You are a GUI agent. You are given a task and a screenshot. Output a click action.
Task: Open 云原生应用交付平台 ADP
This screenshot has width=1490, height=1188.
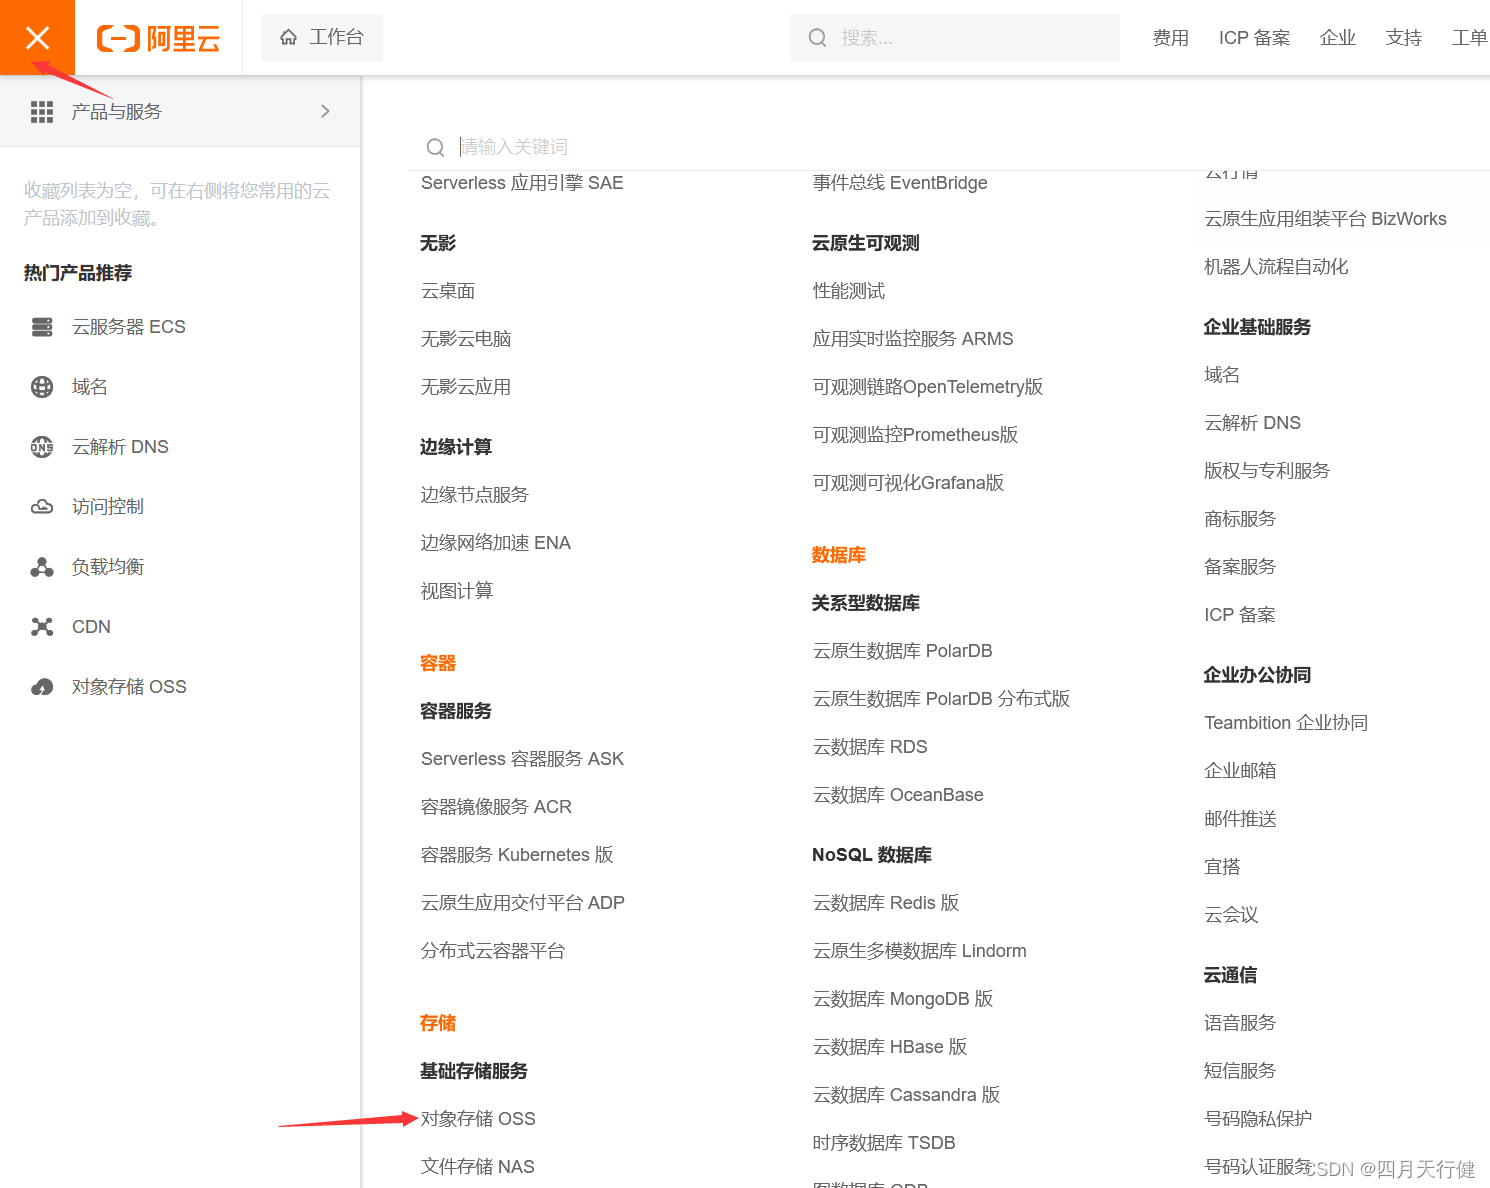[x=523, y=903]
